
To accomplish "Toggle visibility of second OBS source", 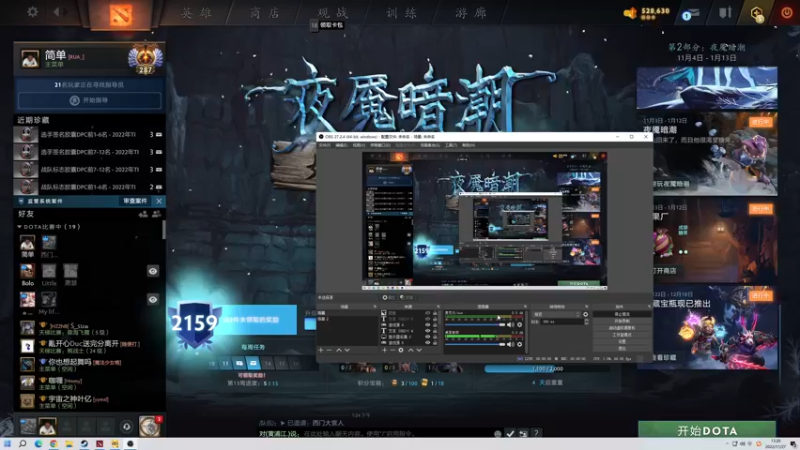I will [x=428, y=319].
